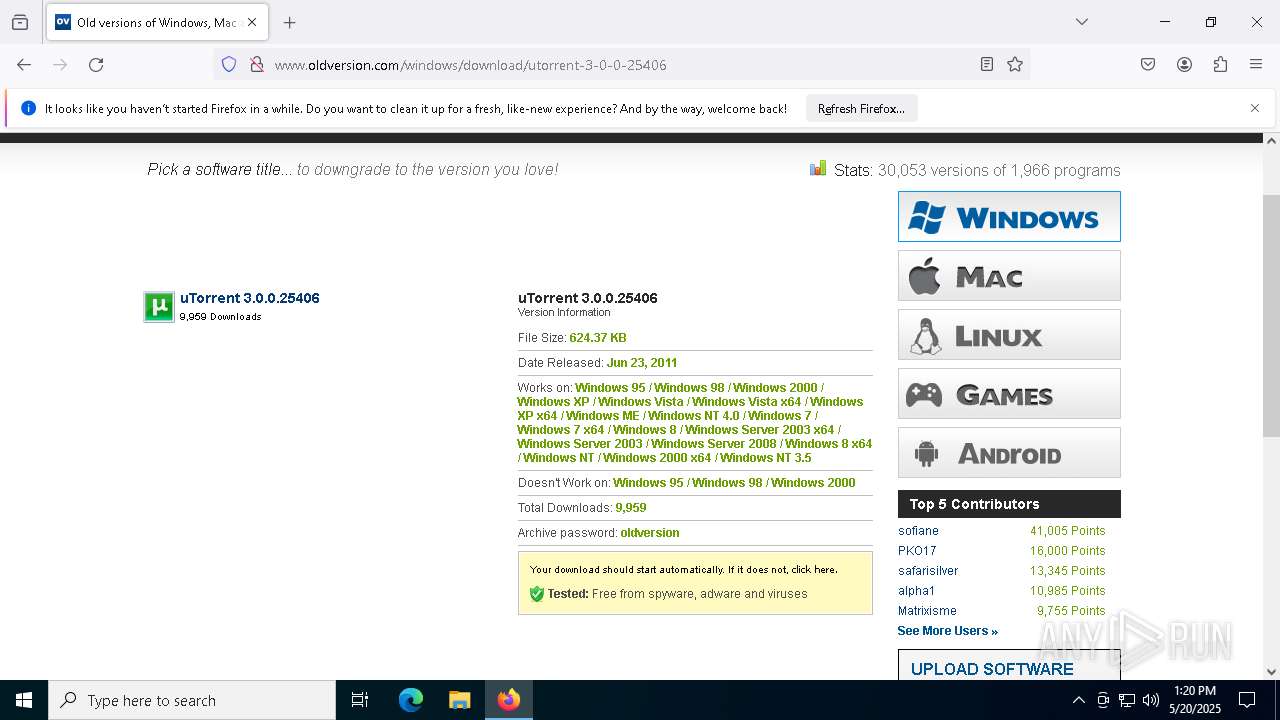Open a new tab with the plus button
The image size is (1280, 720).
pyautogui.click(x=289, y=22)
